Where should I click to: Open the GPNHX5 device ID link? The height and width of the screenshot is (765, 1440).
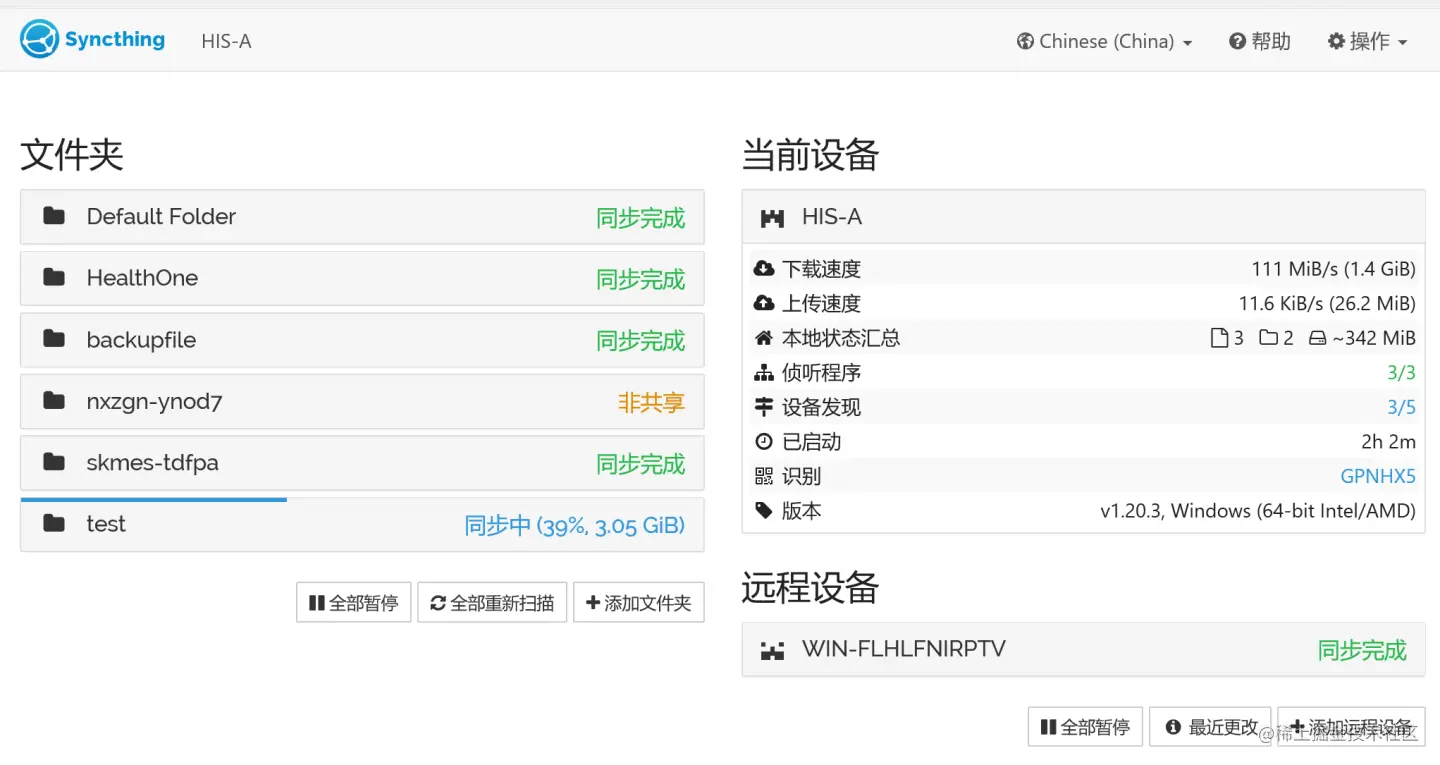1378,476
